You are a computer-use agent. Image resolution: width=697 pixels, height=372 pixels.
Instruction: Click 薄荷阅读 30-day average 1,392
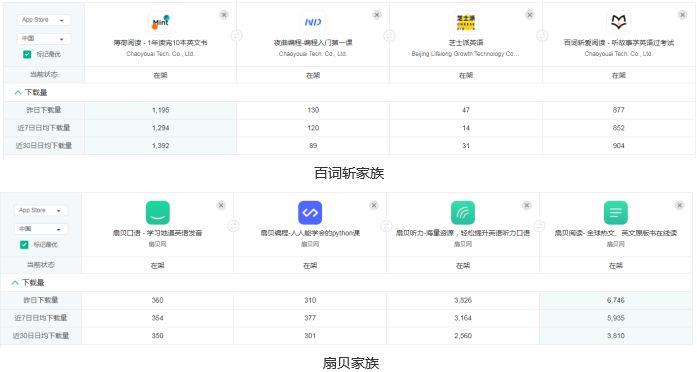pyautogui.click(x=160, y=146)
